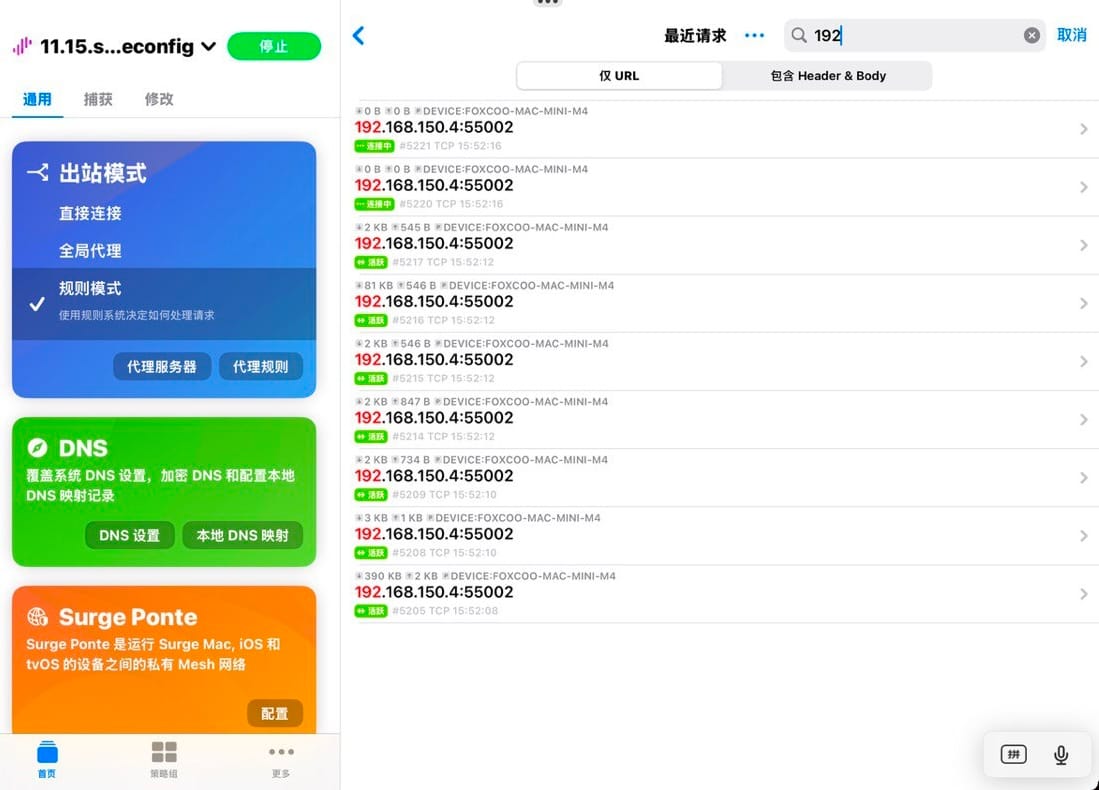Open details chevron for request #5209
This screenshot has height=790, width=1099.
click(1084, 478)
